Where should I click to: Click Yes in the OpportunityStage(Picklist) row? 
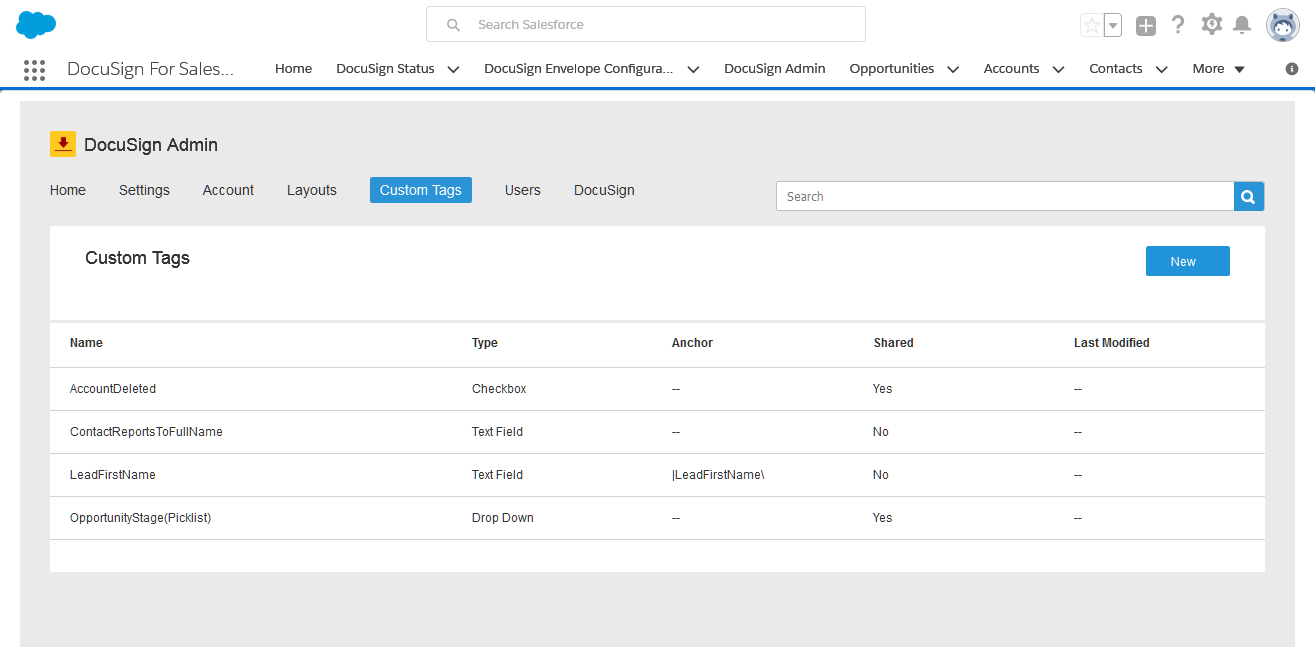pyautogui.click(x=882, y=518)
